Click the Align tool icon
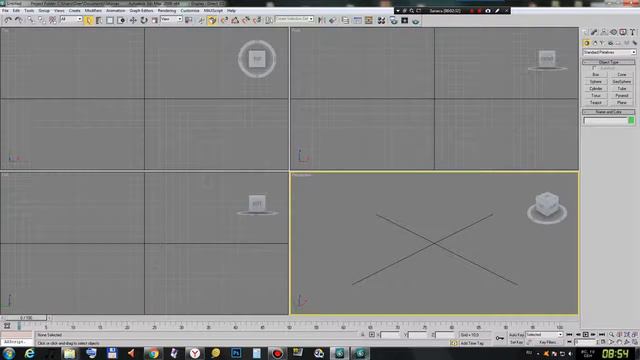 click(x=333, y=20)
